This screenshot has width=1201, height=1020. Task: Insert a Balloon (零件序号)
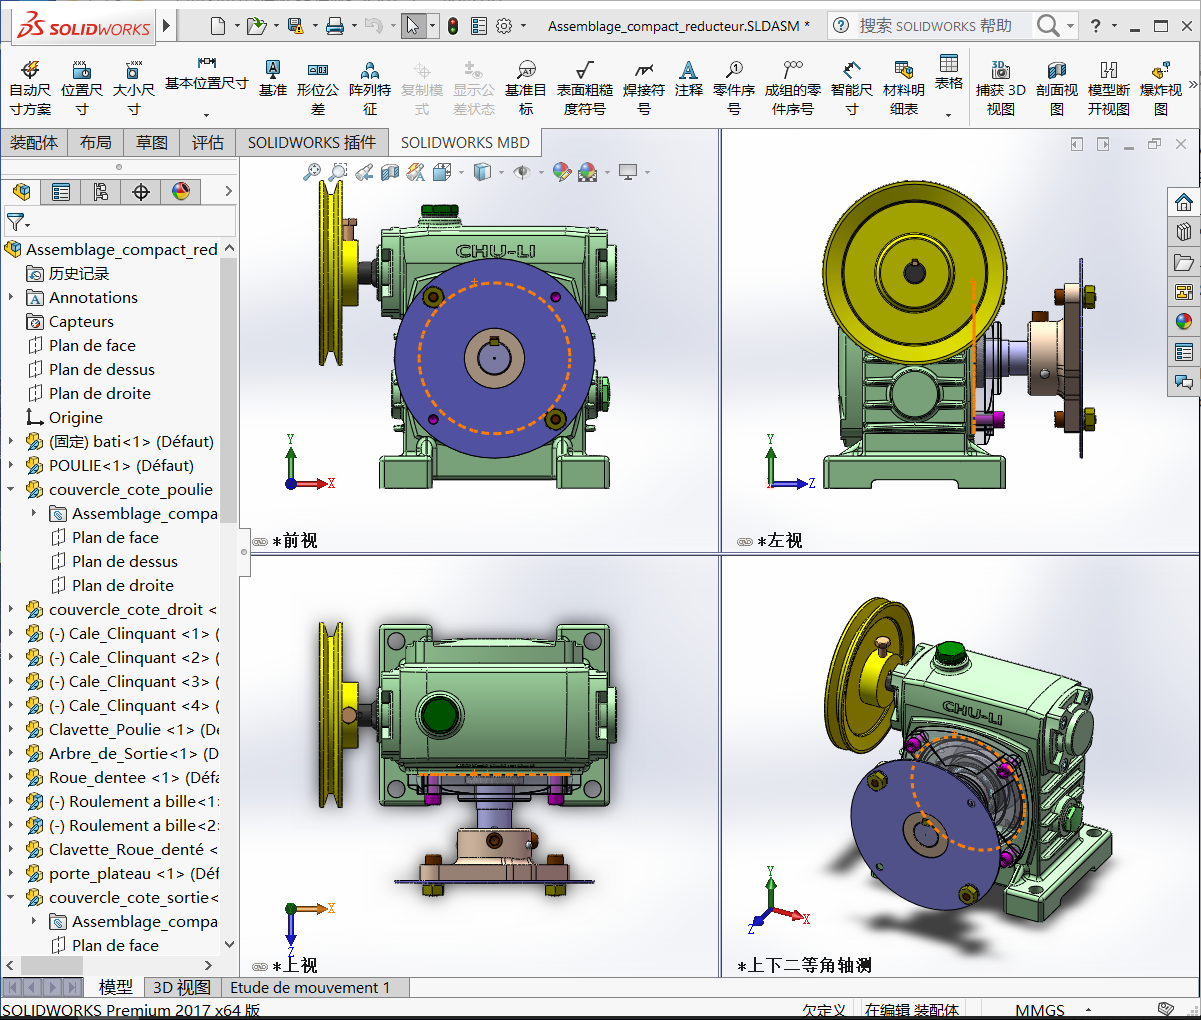pyautogui.click(x=734, y=88)
